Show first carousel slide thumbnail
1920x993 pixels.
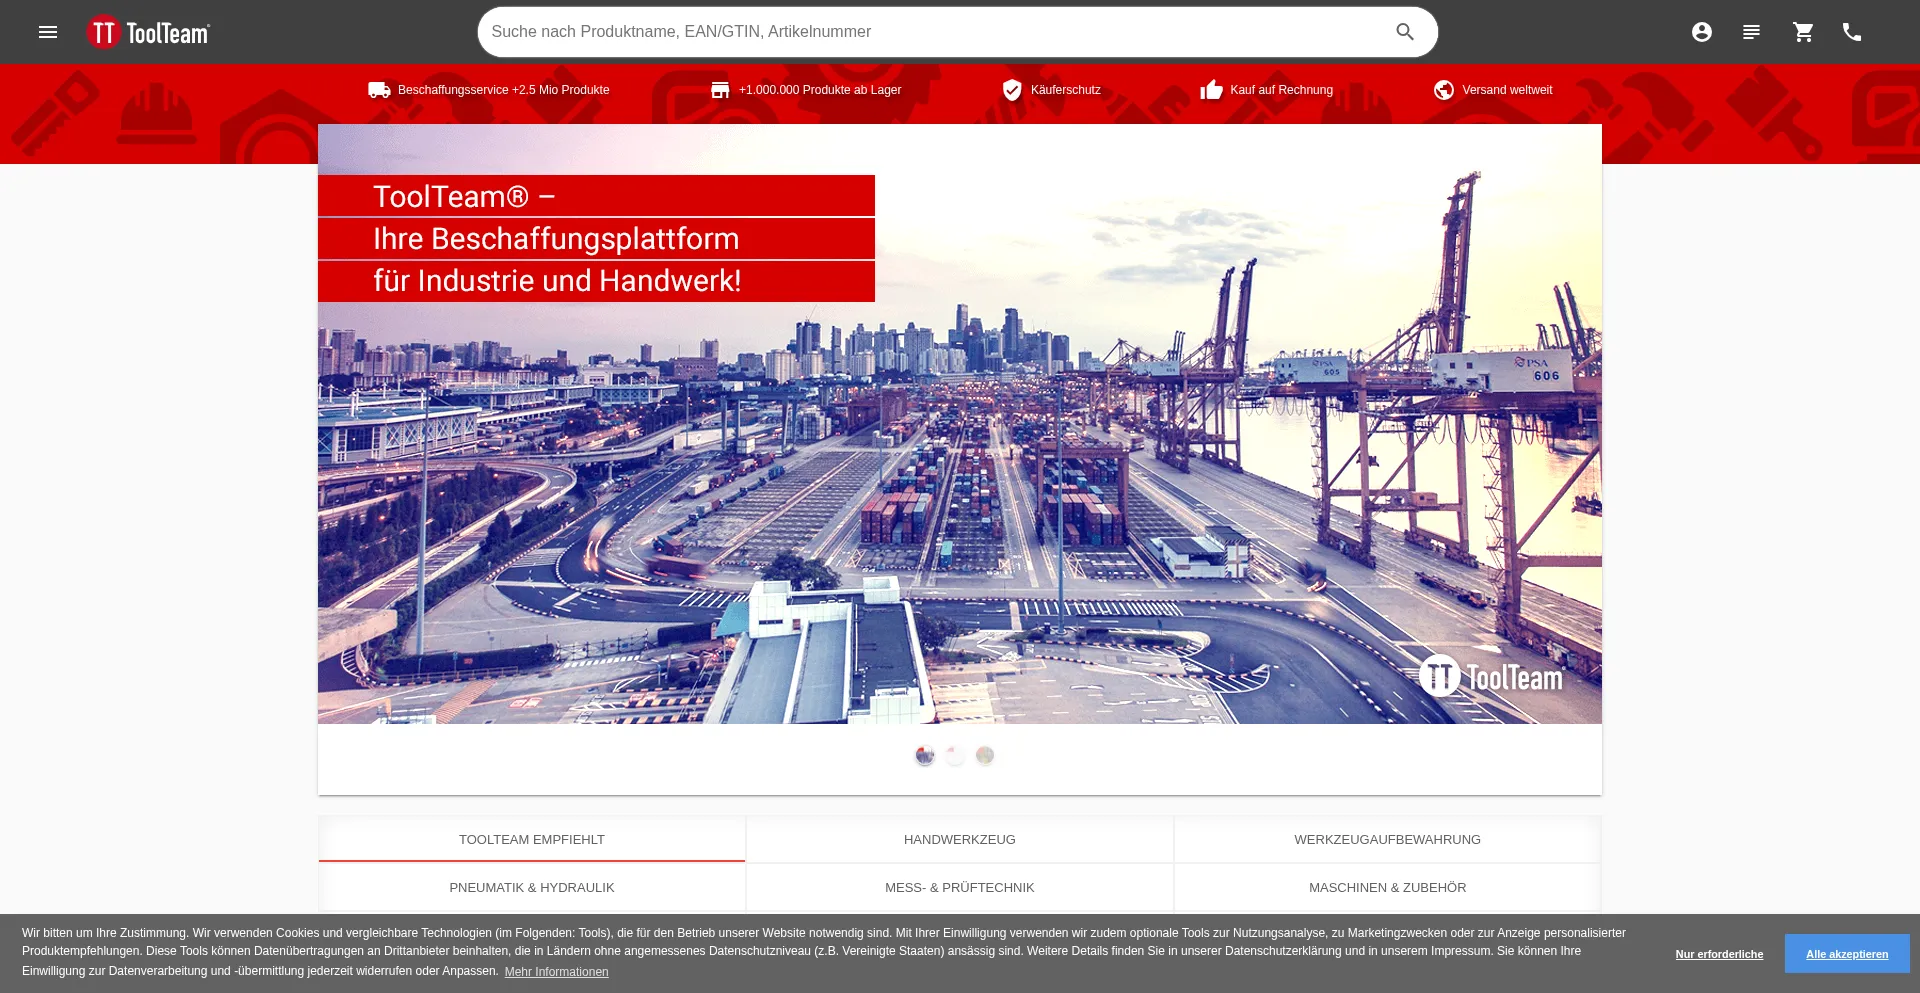pyautogui.click(x=925, y=756)
